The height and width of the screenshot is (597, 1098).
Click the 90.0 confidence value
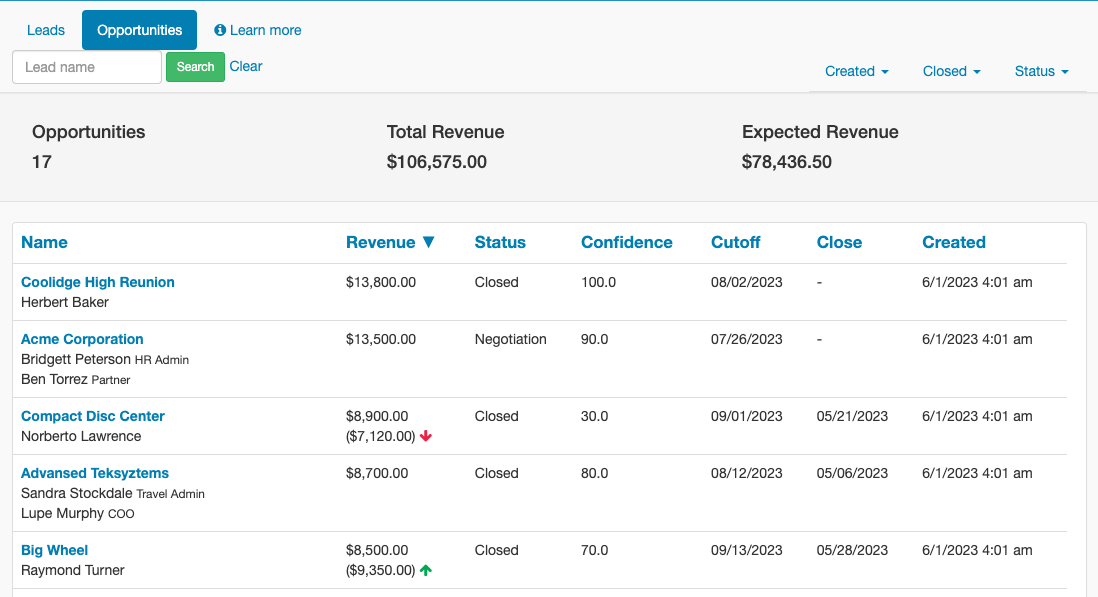(595, 339)
